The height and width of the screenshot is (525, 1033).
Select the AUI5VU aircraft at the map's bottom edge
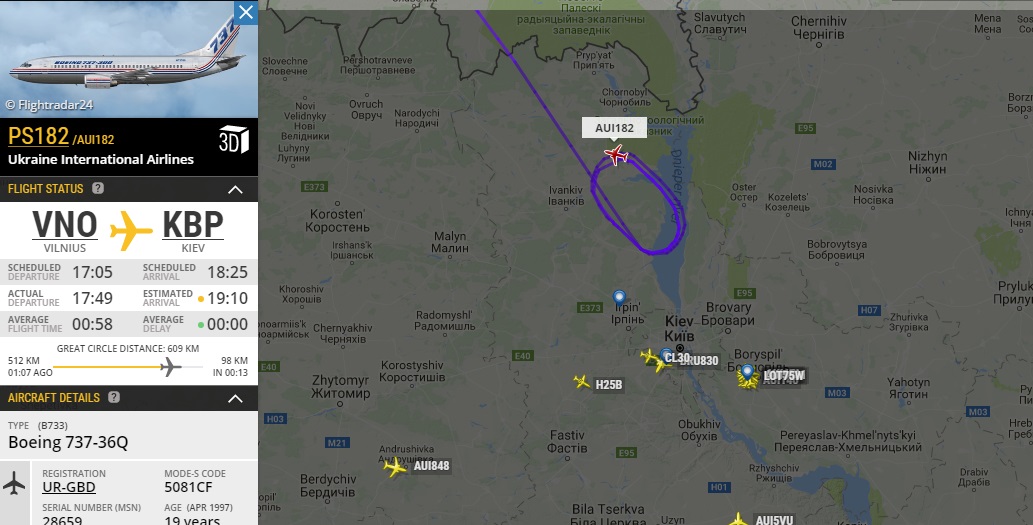739,520
